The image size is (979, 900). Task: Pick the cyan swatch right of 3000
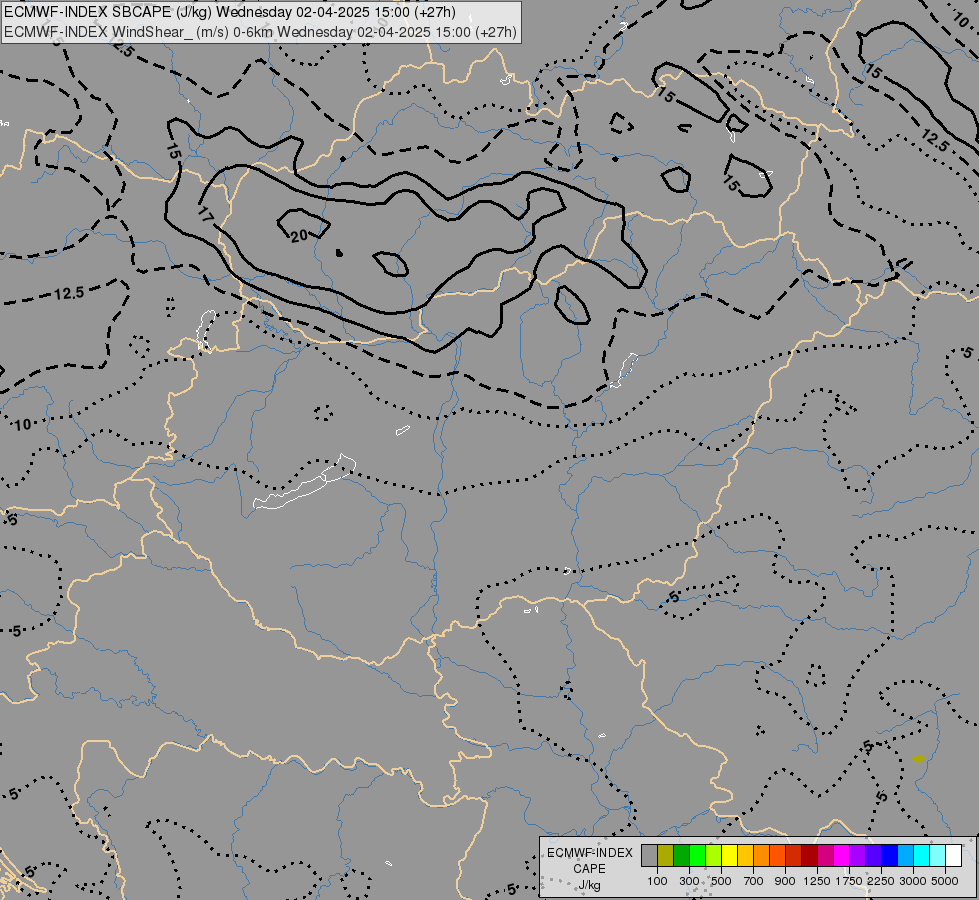point(922,856)
